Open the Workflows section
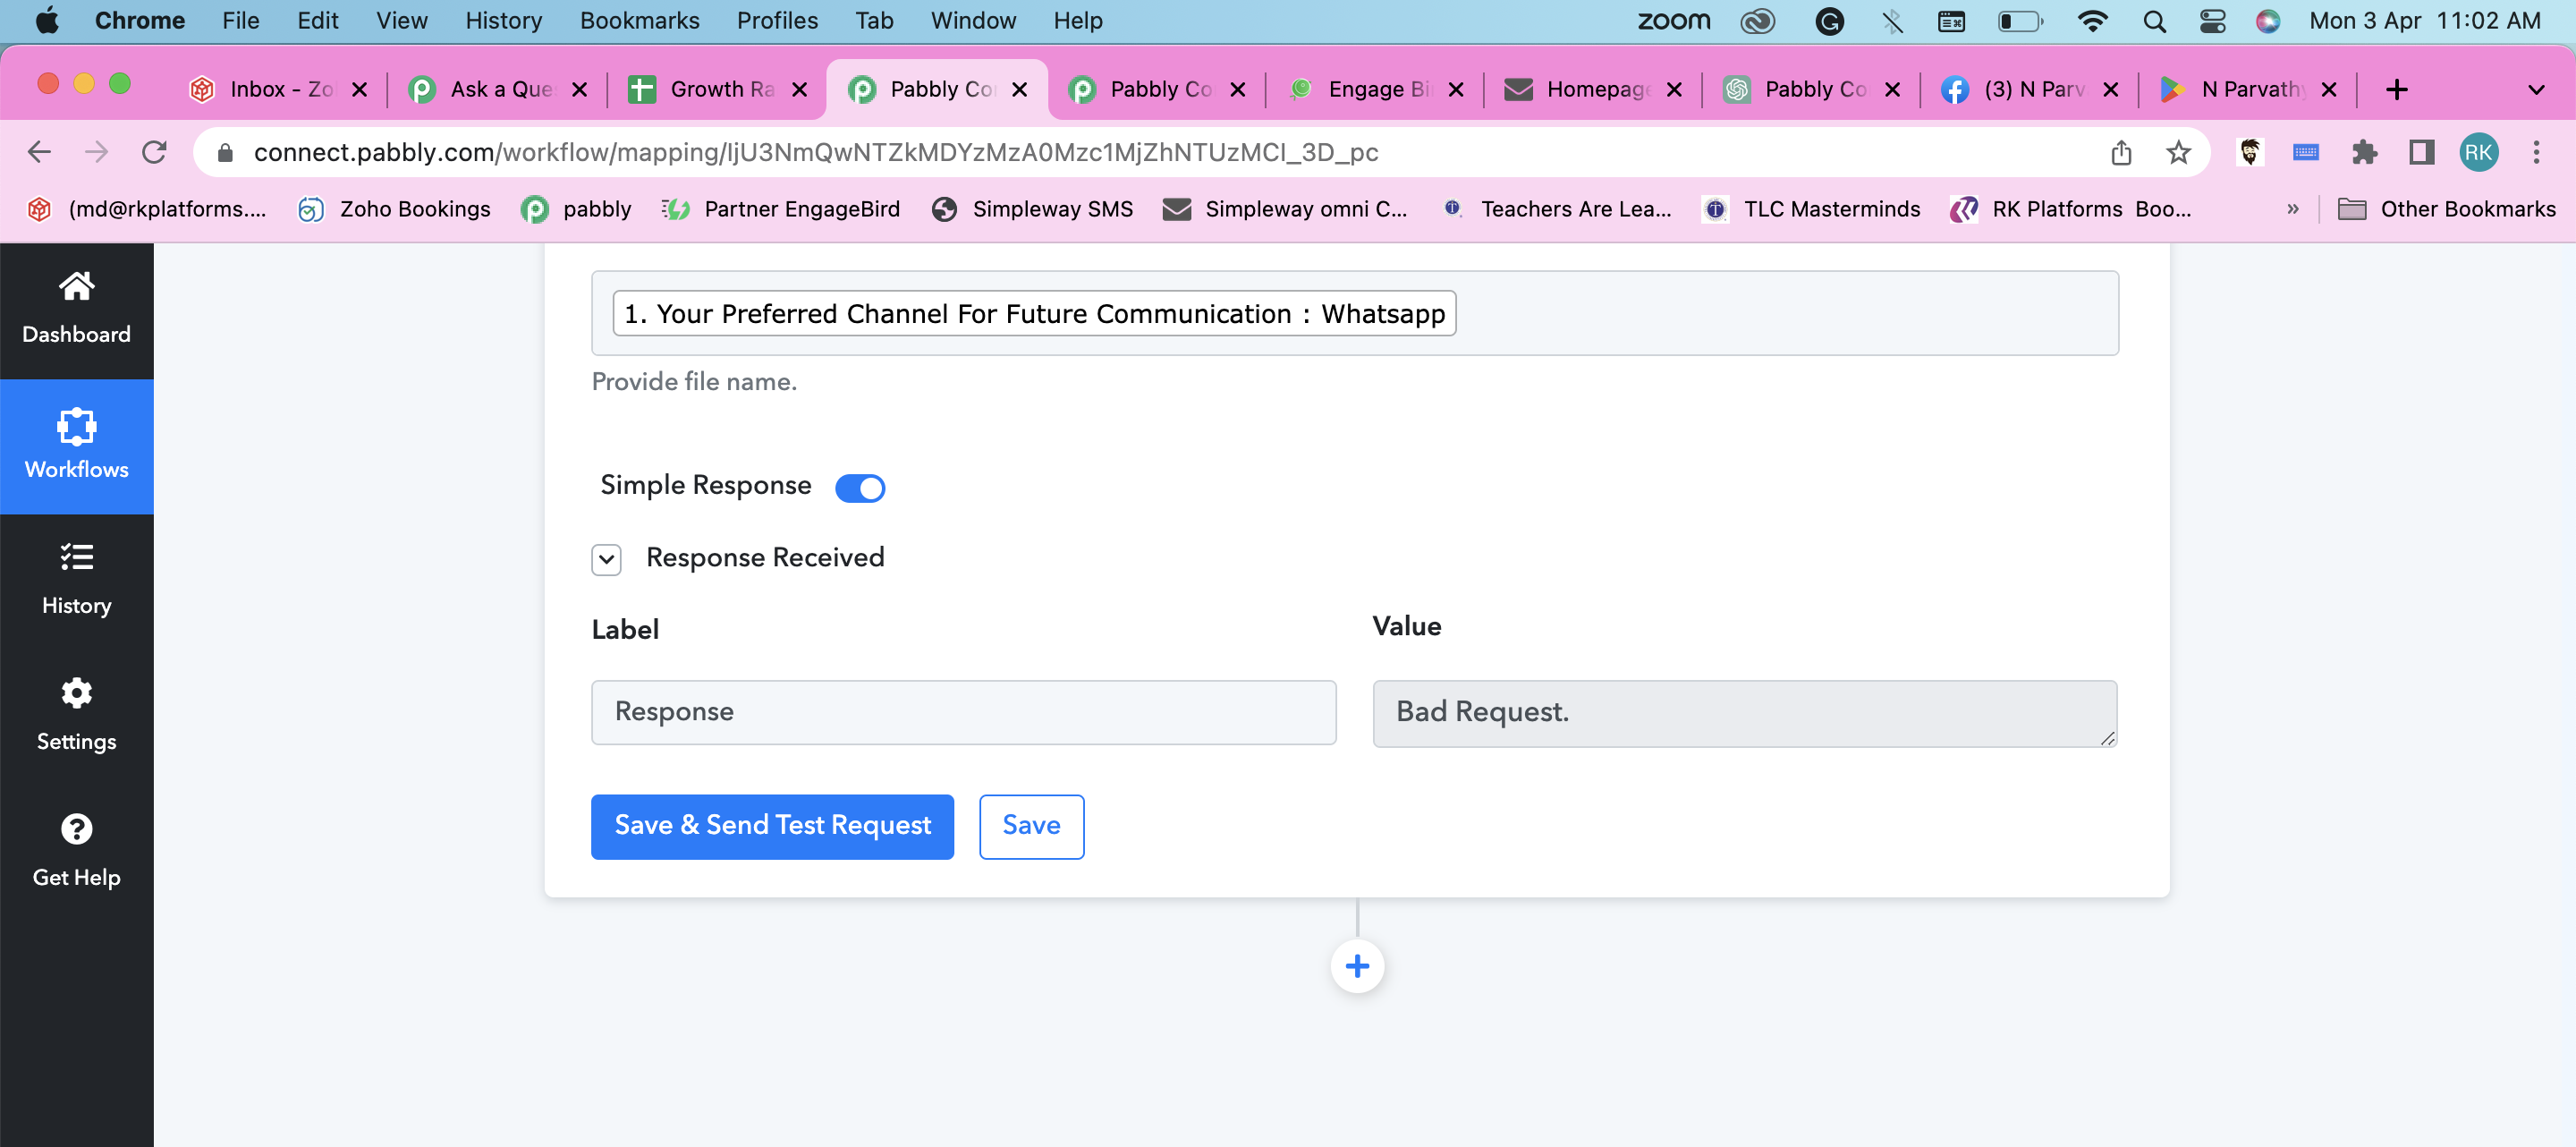The height and width of the screenshot is (1147, 2576). 76,446
